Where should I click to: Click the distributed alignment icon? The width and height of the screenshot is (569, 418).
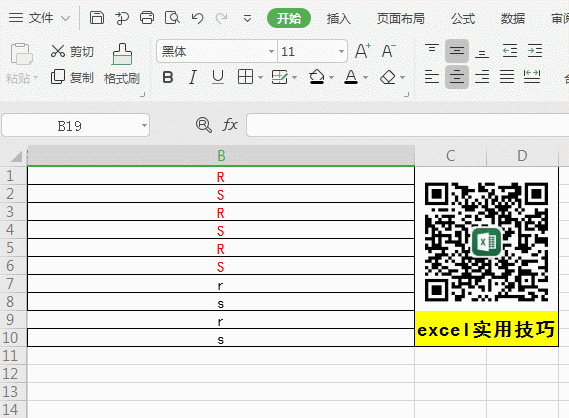pos(532,77)
